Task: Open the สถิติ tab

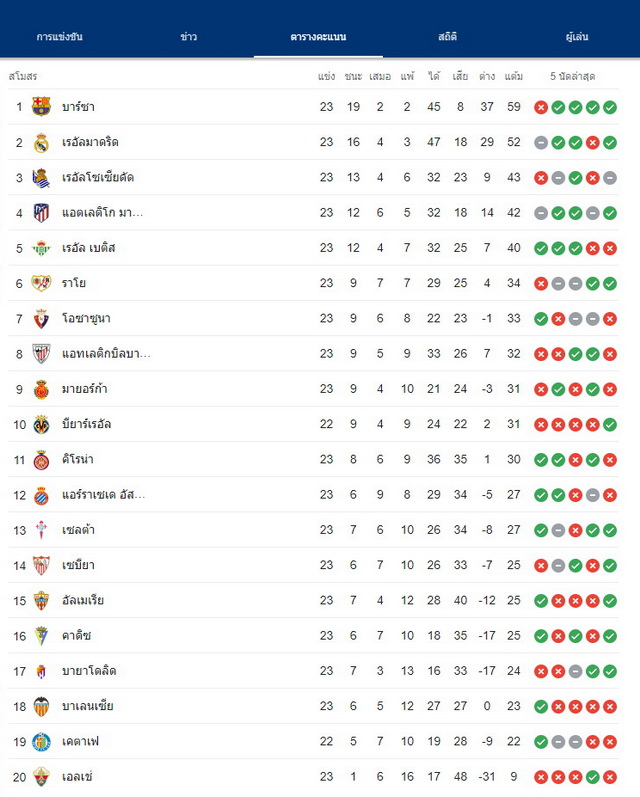Action: pos(447,37)
